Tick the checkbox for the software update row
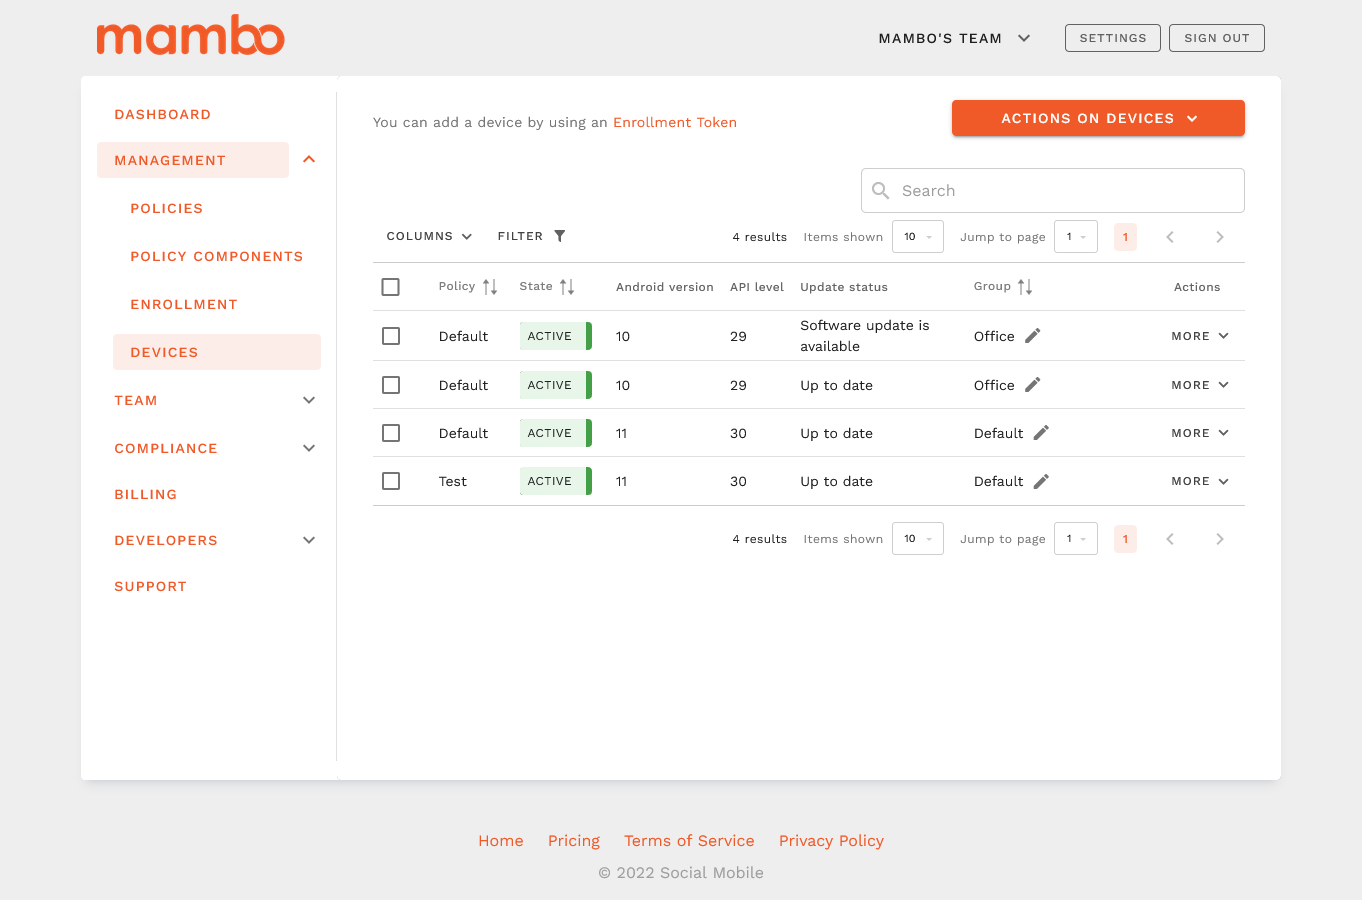Image resolution: width=1362 pixels, height=900 pixels. pyautogui.click(x=391, y=336)
